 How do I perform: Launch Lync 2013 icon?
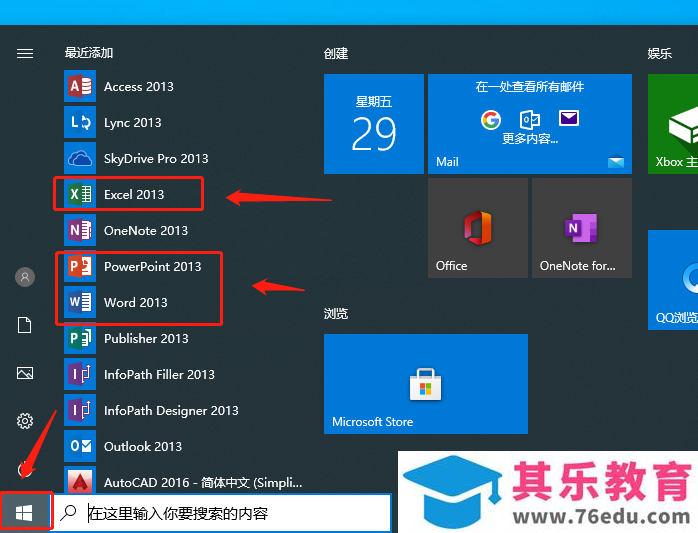80,122
